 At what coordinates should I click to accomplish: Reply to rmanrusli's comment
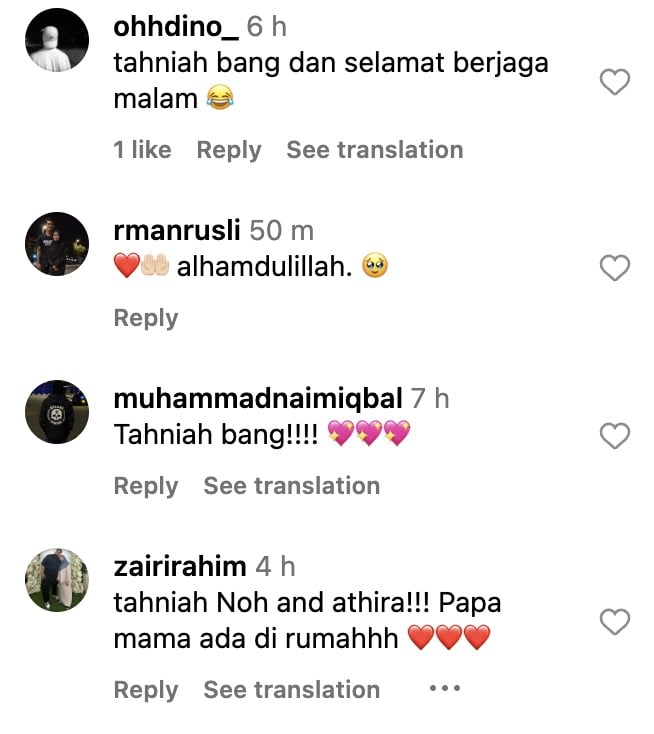[146, 318]
